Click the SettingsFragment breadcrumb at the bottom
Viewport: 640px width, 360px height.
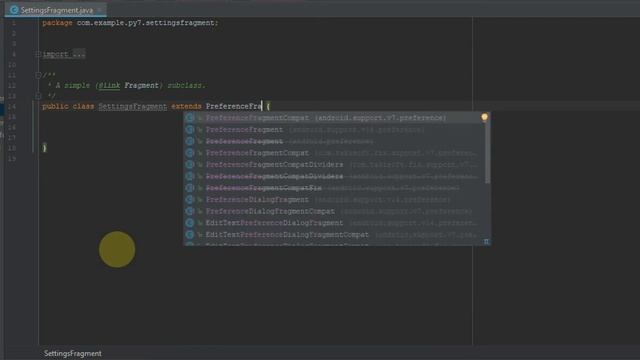(73, 353)
